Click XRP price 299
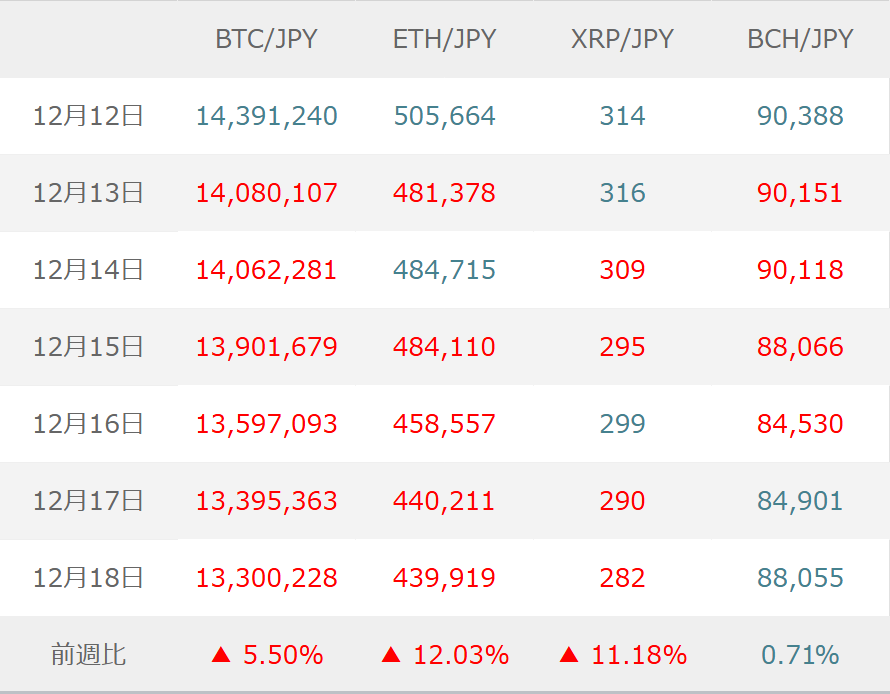Screen dimensions: 890x694 (x=622, y=424)
